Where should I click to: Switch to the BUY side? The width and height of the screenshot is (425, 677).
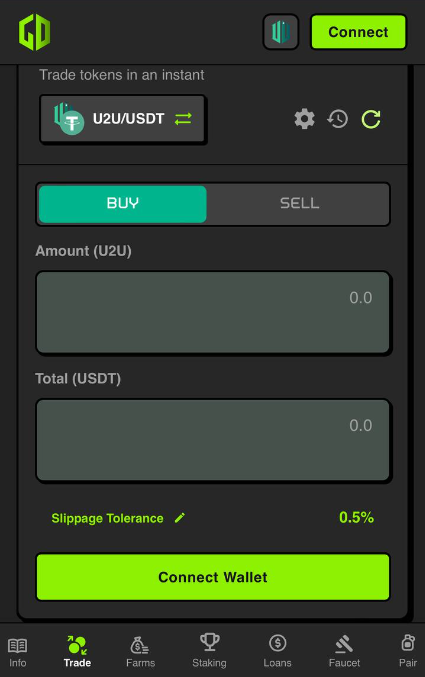123,204
